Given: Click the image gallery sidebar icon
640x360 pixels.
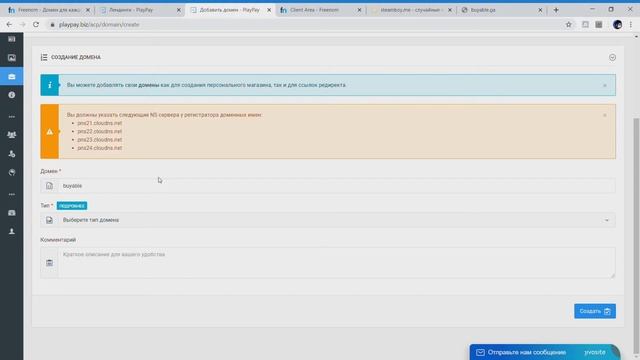Looking at the screenshot, I should tap(12, 58).
